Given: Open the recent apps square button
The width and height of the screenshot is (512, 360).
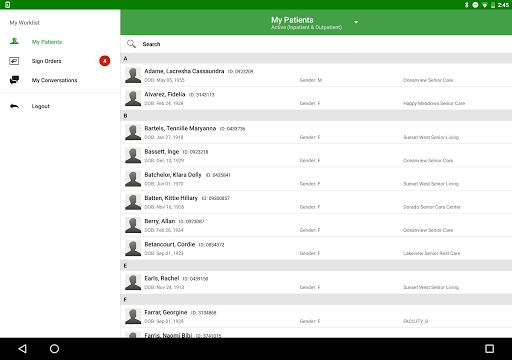Looking at the screenshot, I should 489,349.
